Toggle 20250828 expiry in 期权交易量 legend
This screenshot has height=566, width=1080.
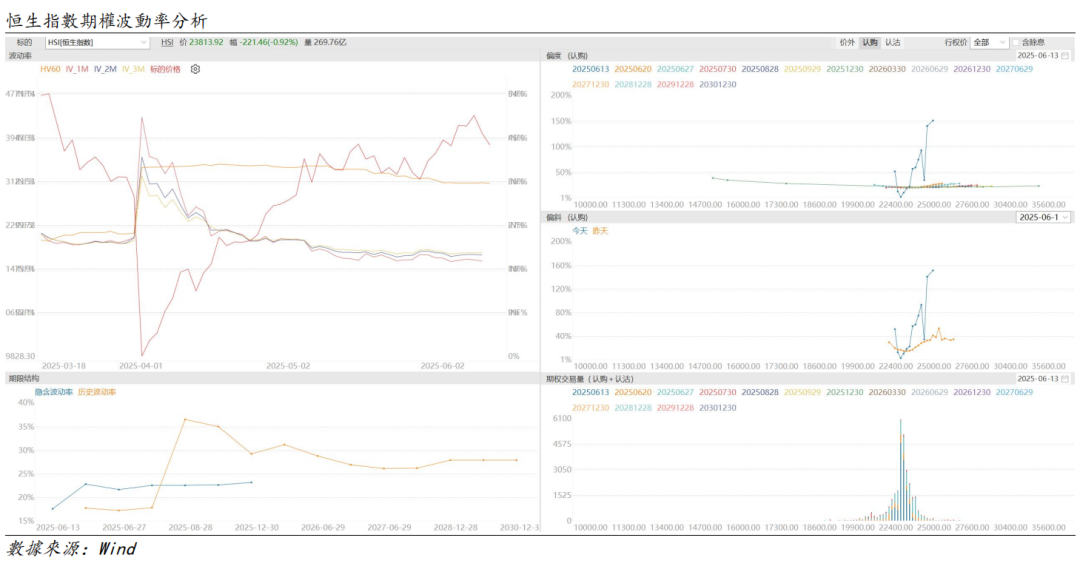[760, 392]
